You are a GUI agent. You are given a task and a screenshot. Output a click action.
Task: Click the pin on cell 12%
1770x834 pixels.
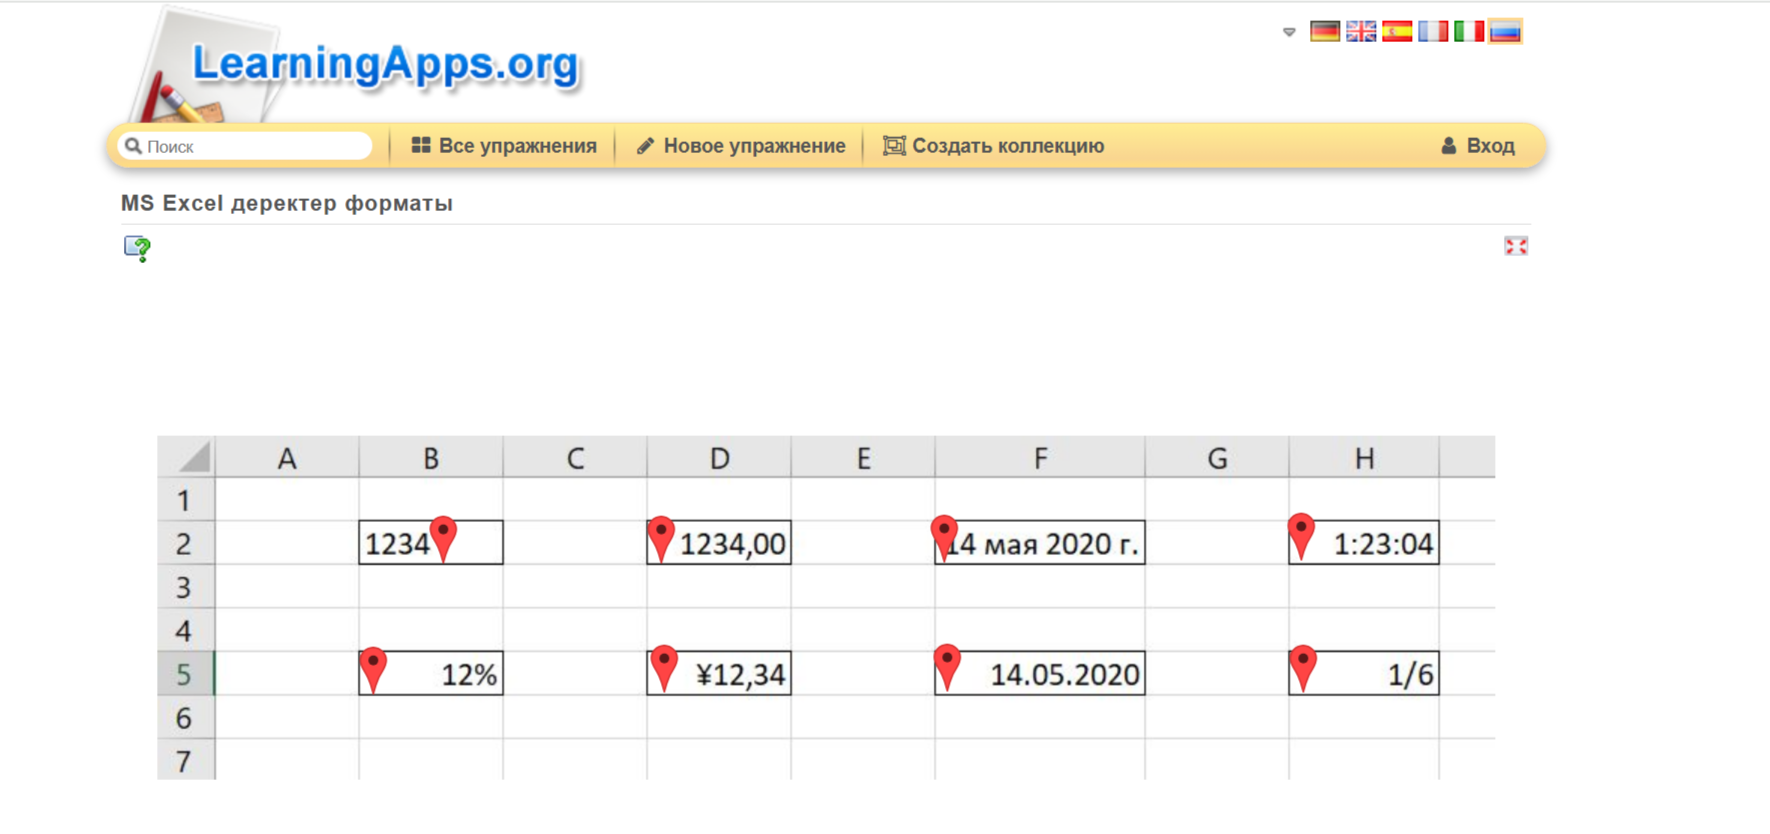point(373,670)
